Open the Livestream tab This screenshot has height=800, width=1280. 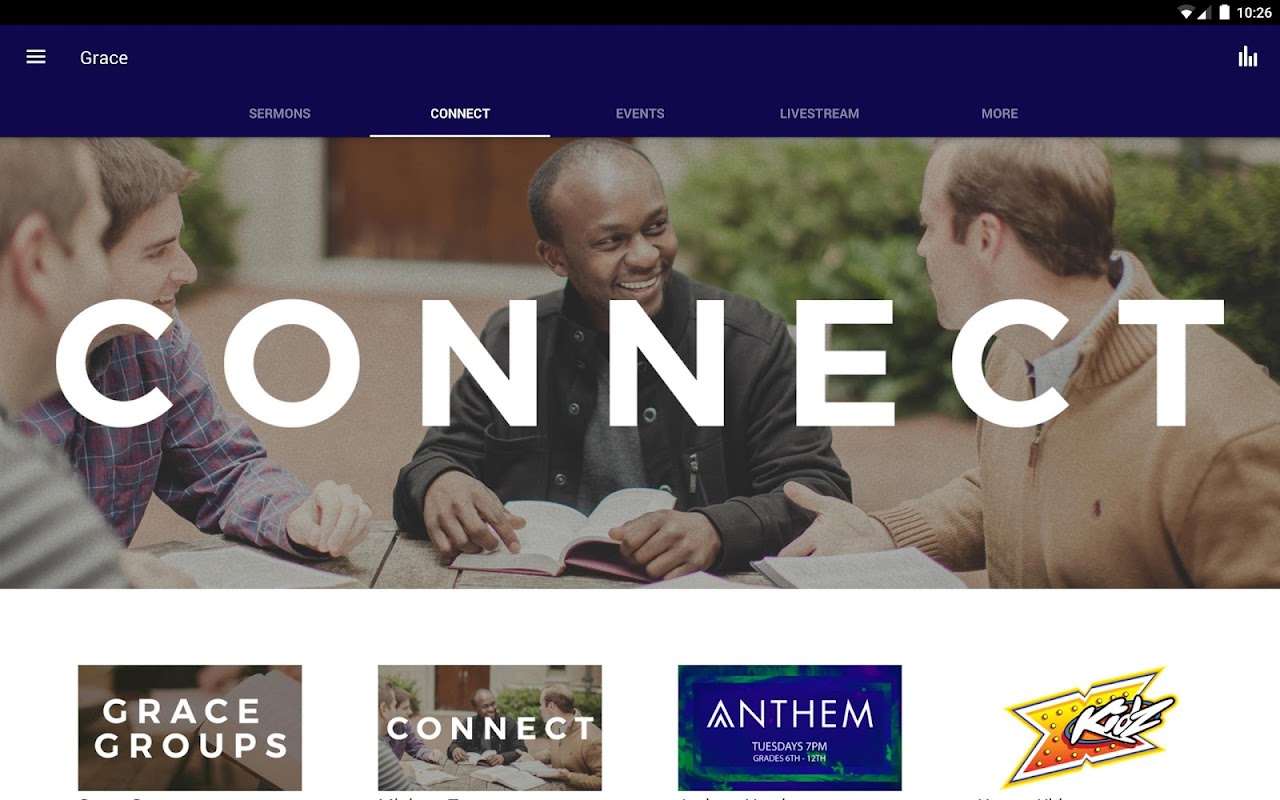(820, 113)
